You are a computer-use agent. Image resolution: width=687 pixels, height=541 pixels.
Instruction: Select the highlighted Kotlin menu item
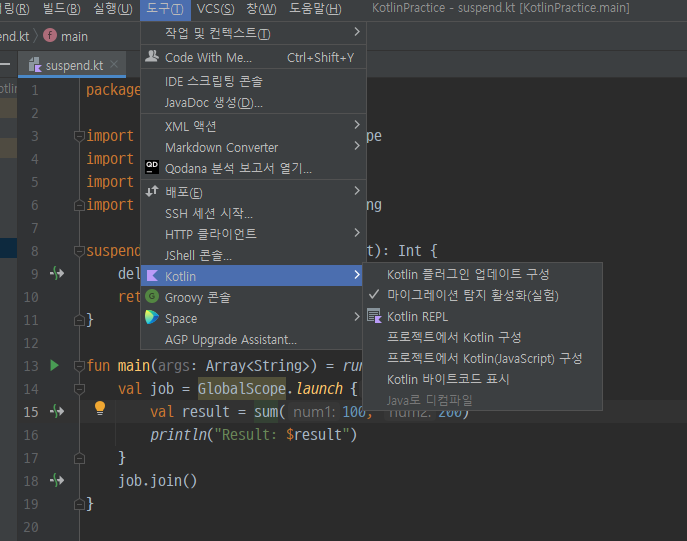tap(253, 276)
